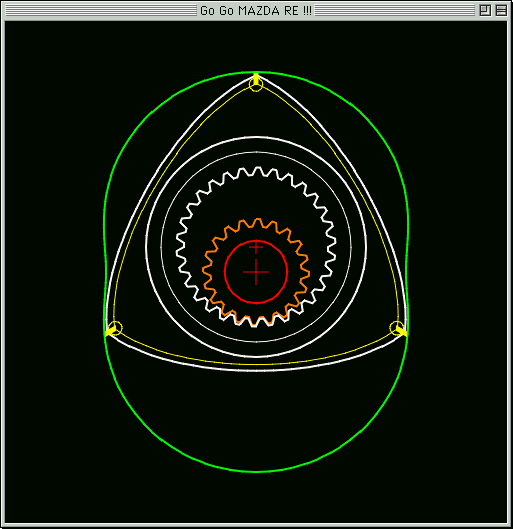
Task: Click the 'Go Go MAZDA RE !!!' title
Action: 256,11
